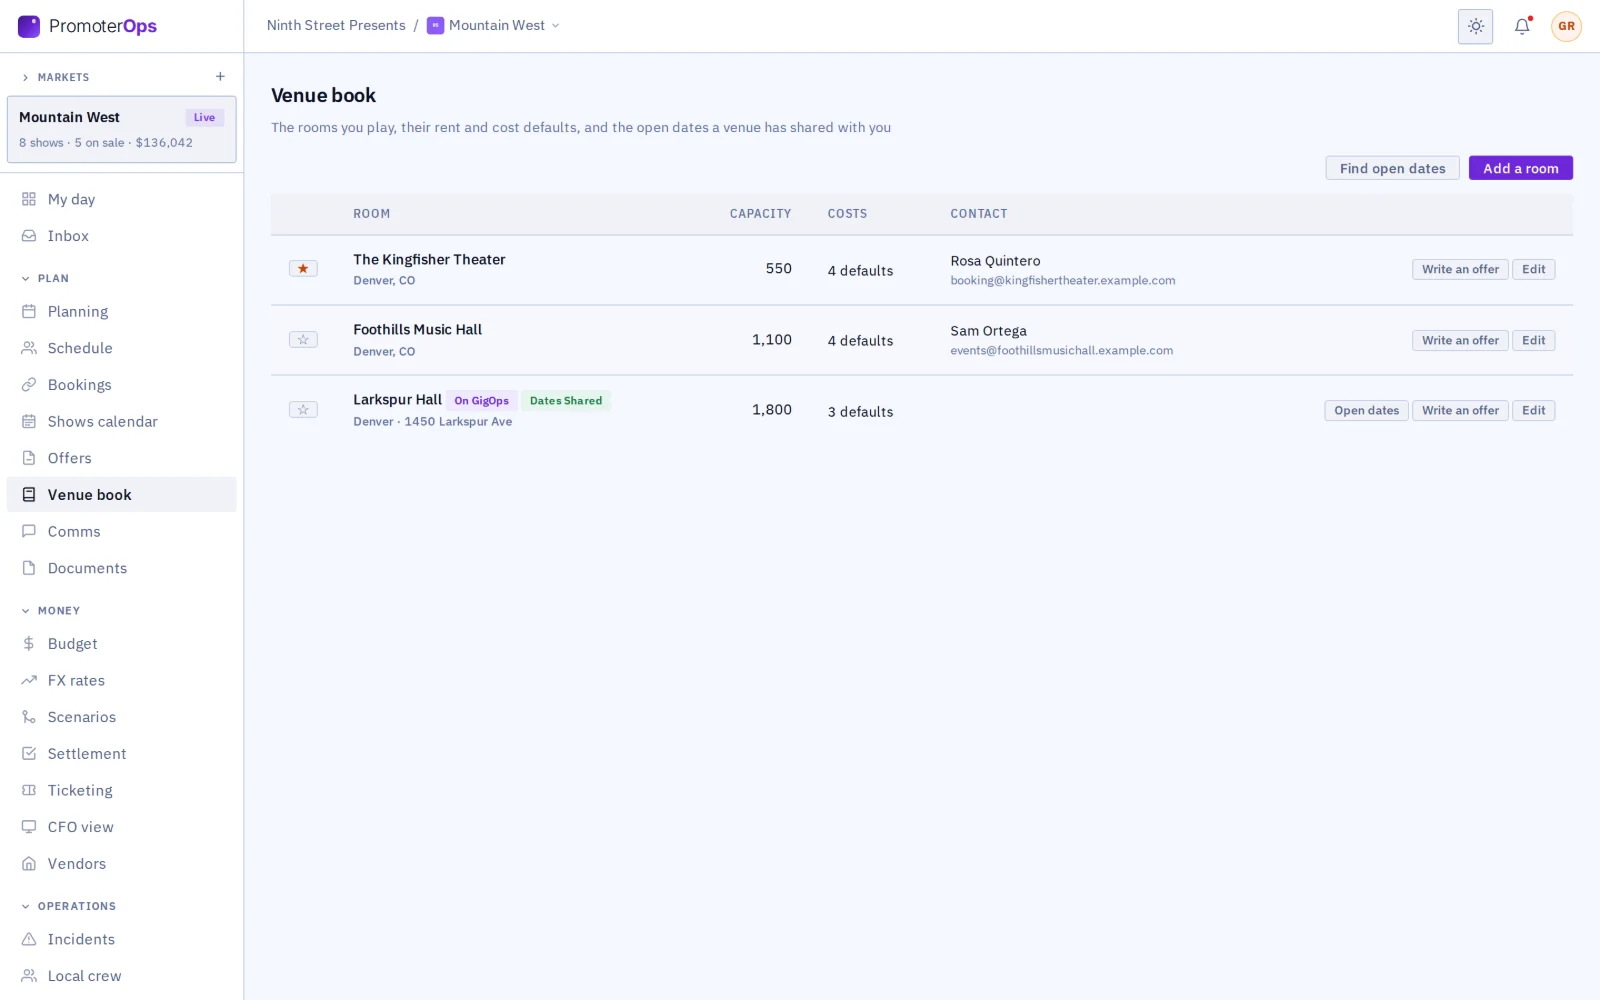Star Foothills Music Hall as favorite

303,340
